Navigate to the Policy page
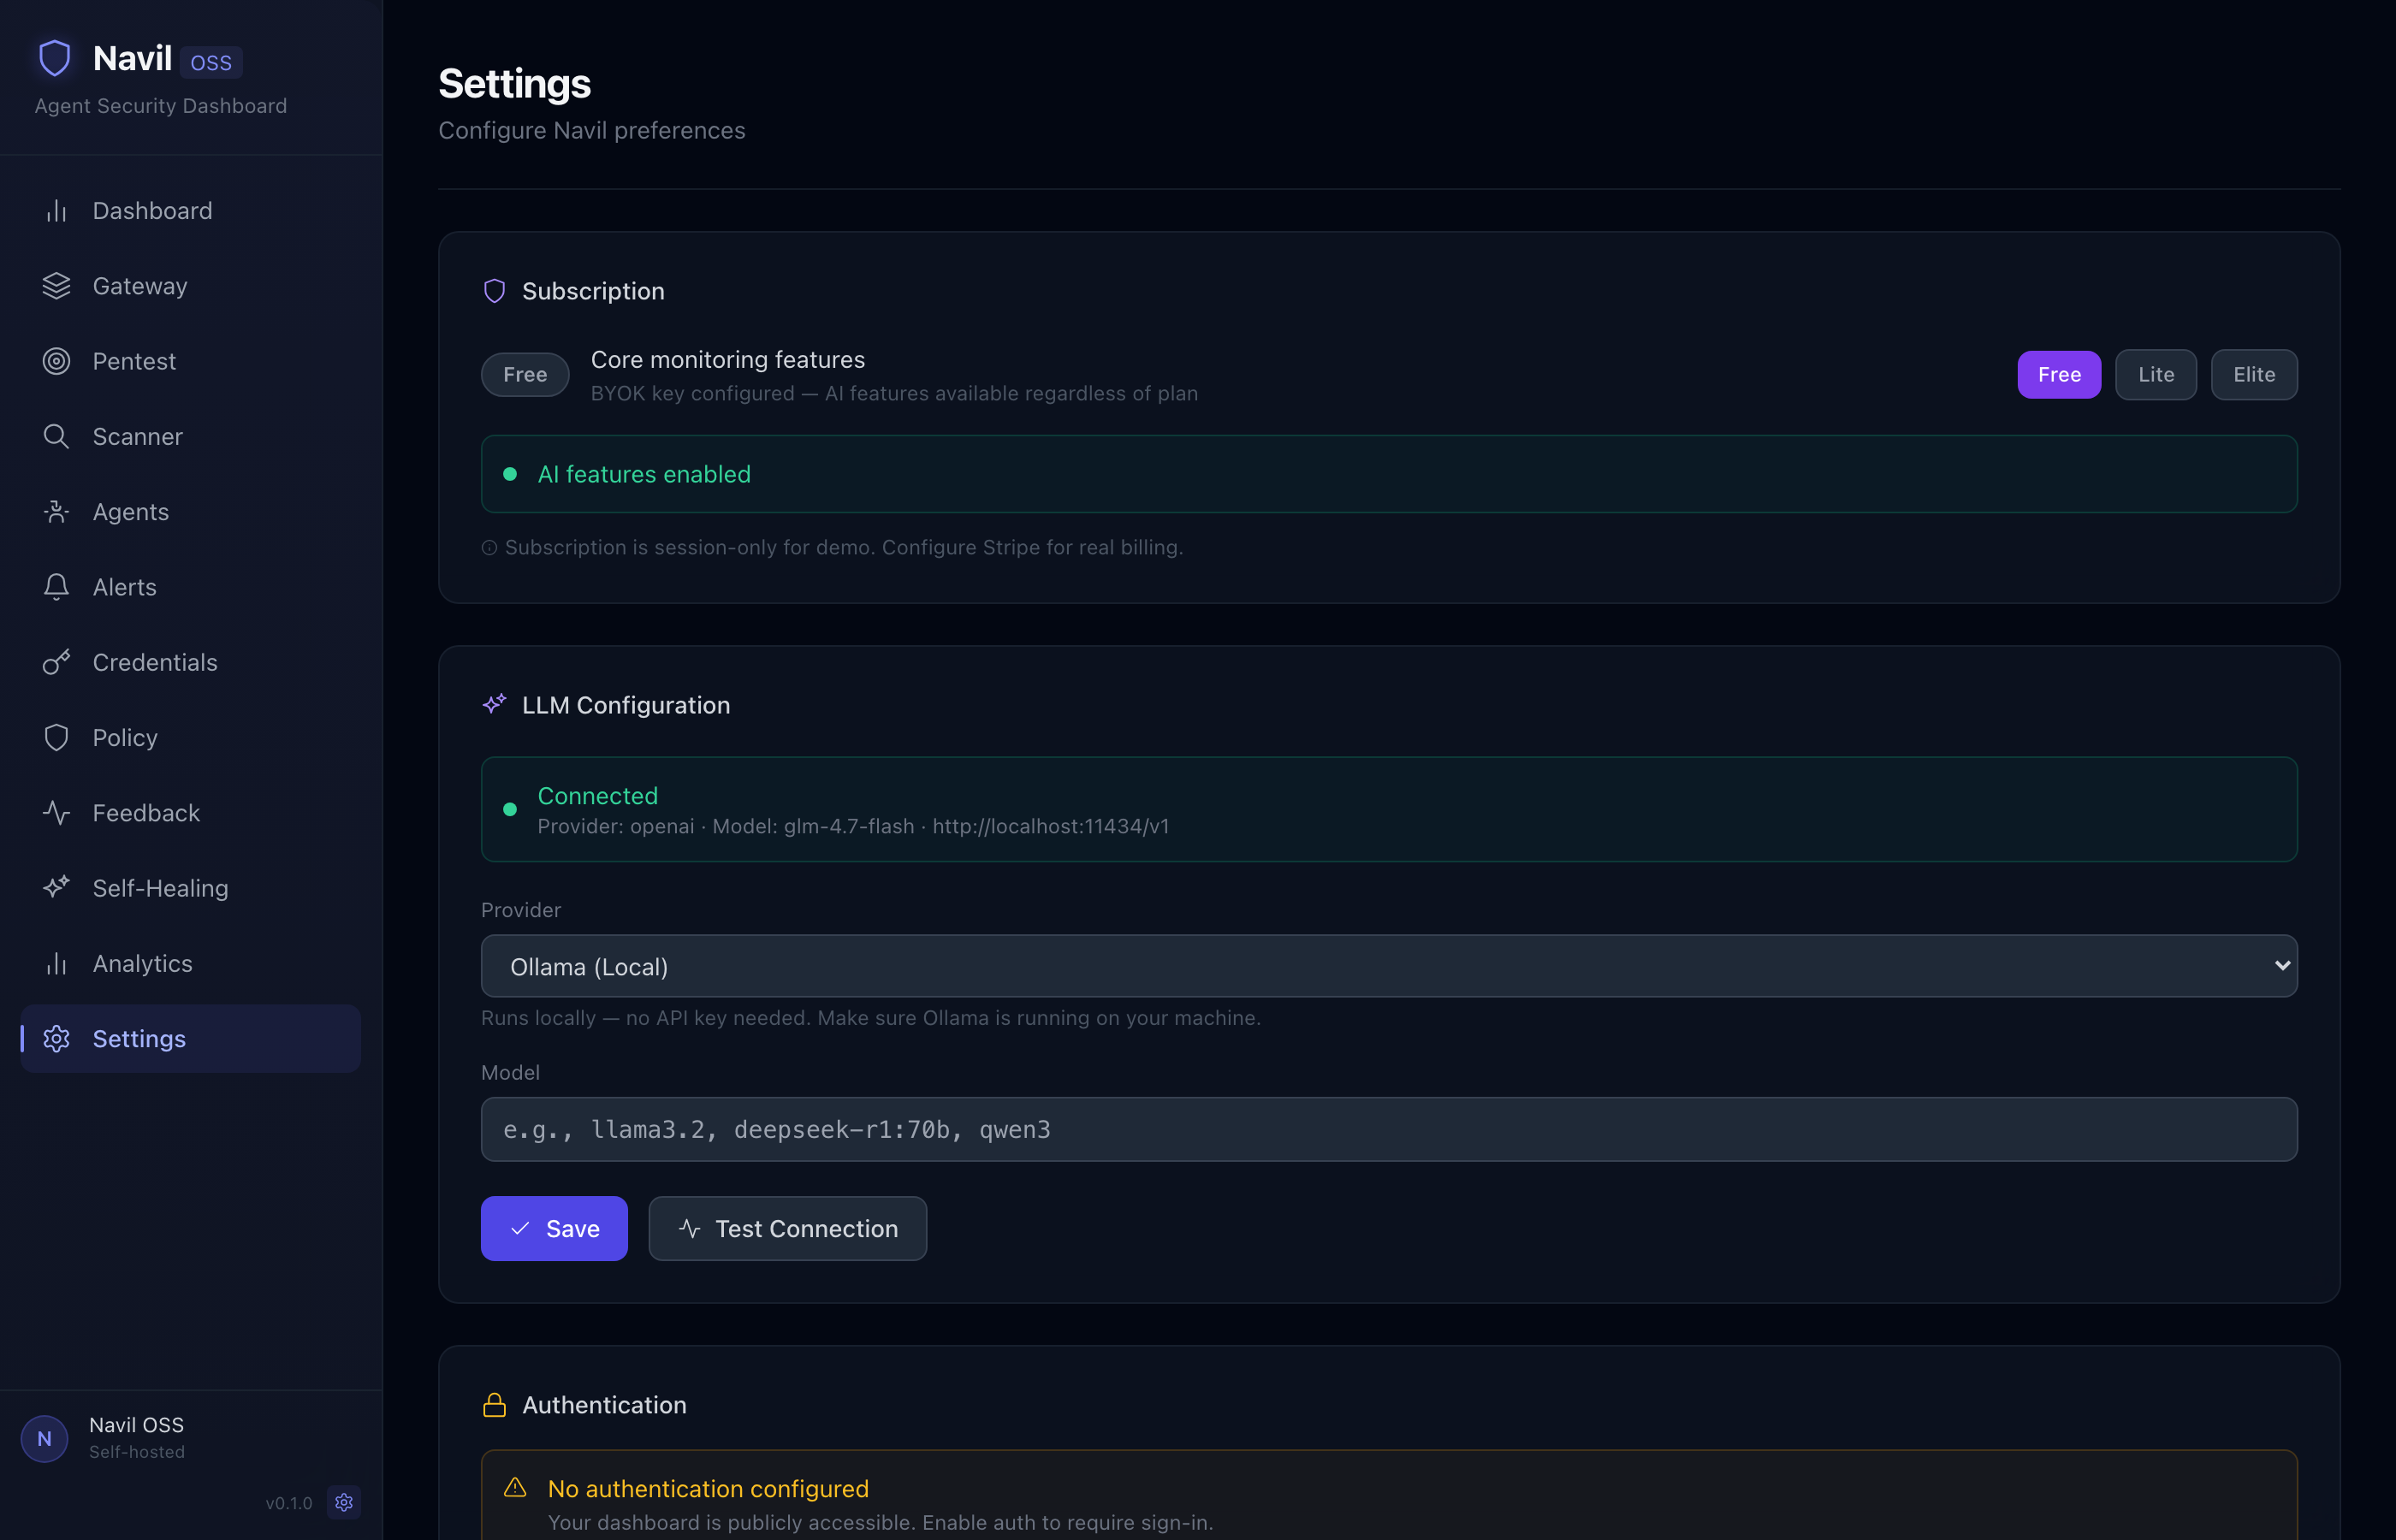The width and height of the screenshot is (2396, 1540). point(125,738)
